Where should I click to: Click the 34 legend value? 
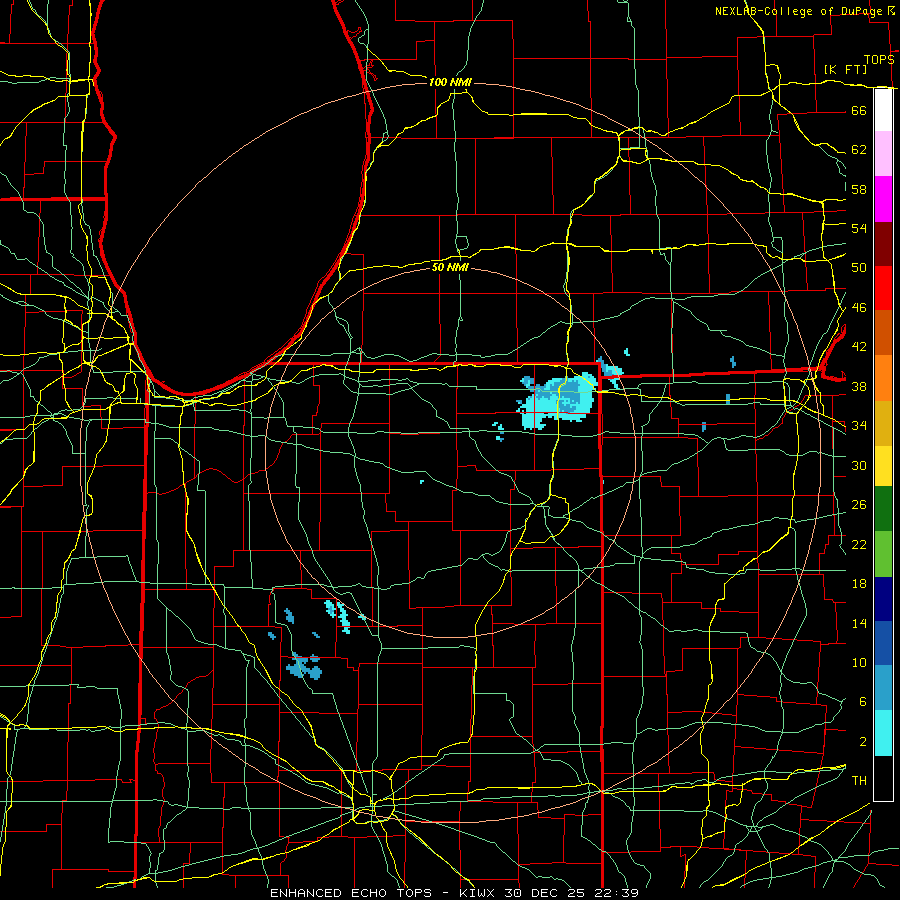point(859,426)
